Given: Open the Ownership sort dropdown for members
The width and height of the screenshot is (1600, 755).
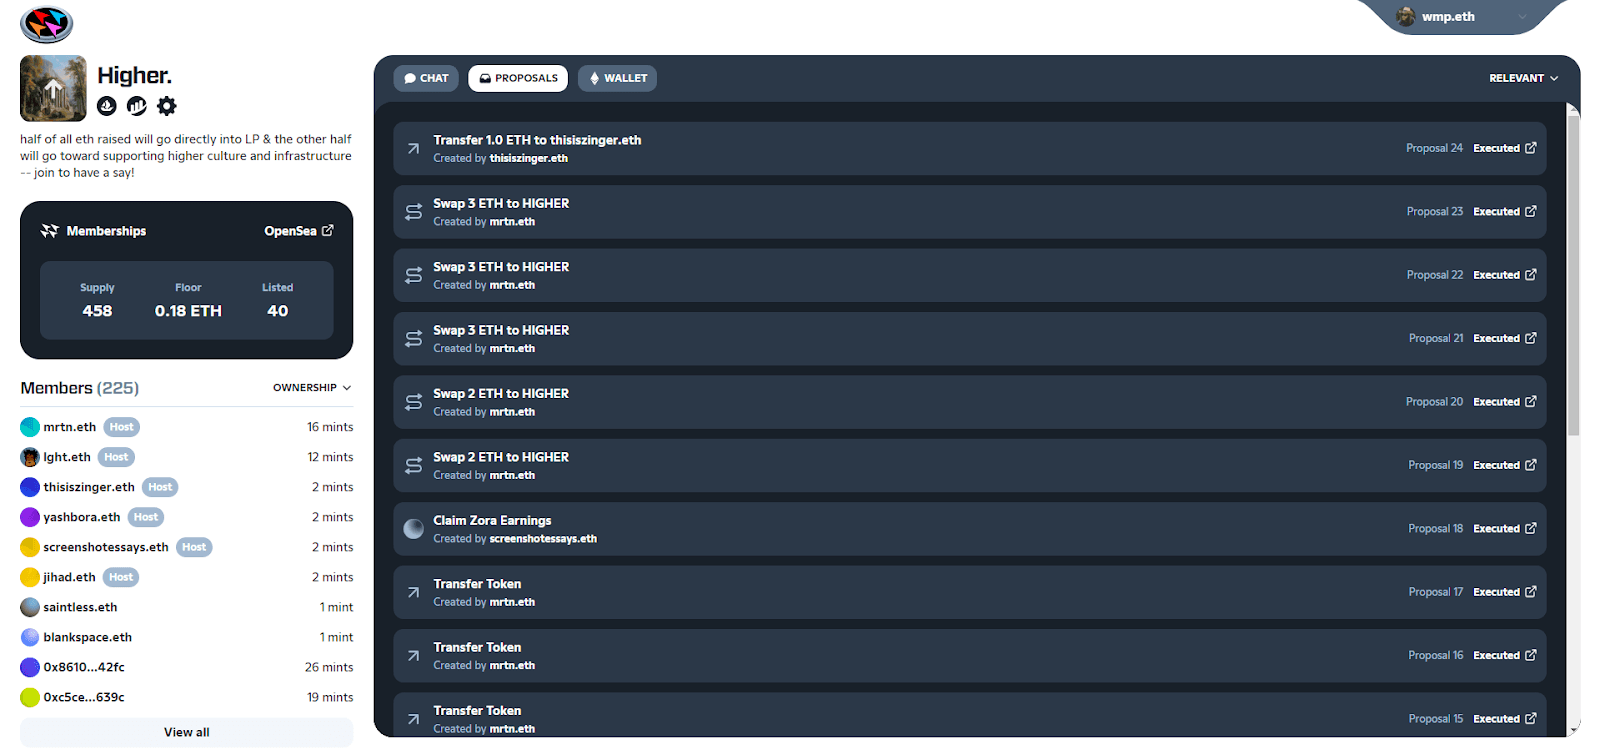Looking at the screenshot, I should tap(312, 388).
